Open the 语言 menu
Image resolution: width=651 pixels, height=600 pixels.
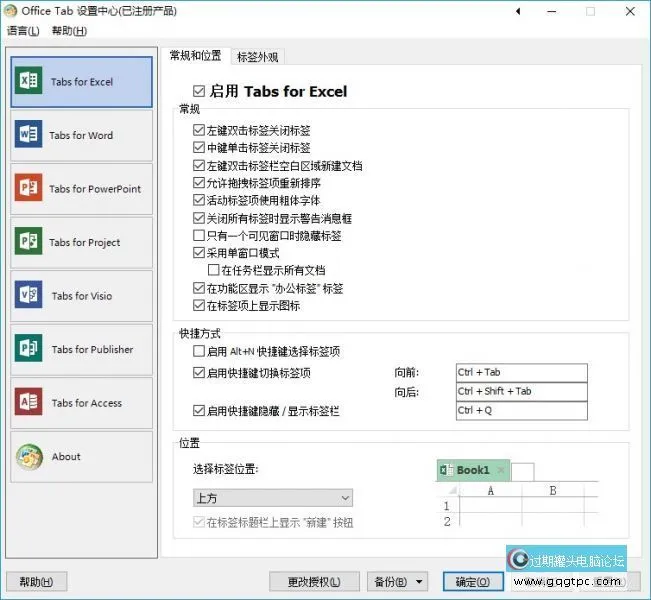coord(23,31)
